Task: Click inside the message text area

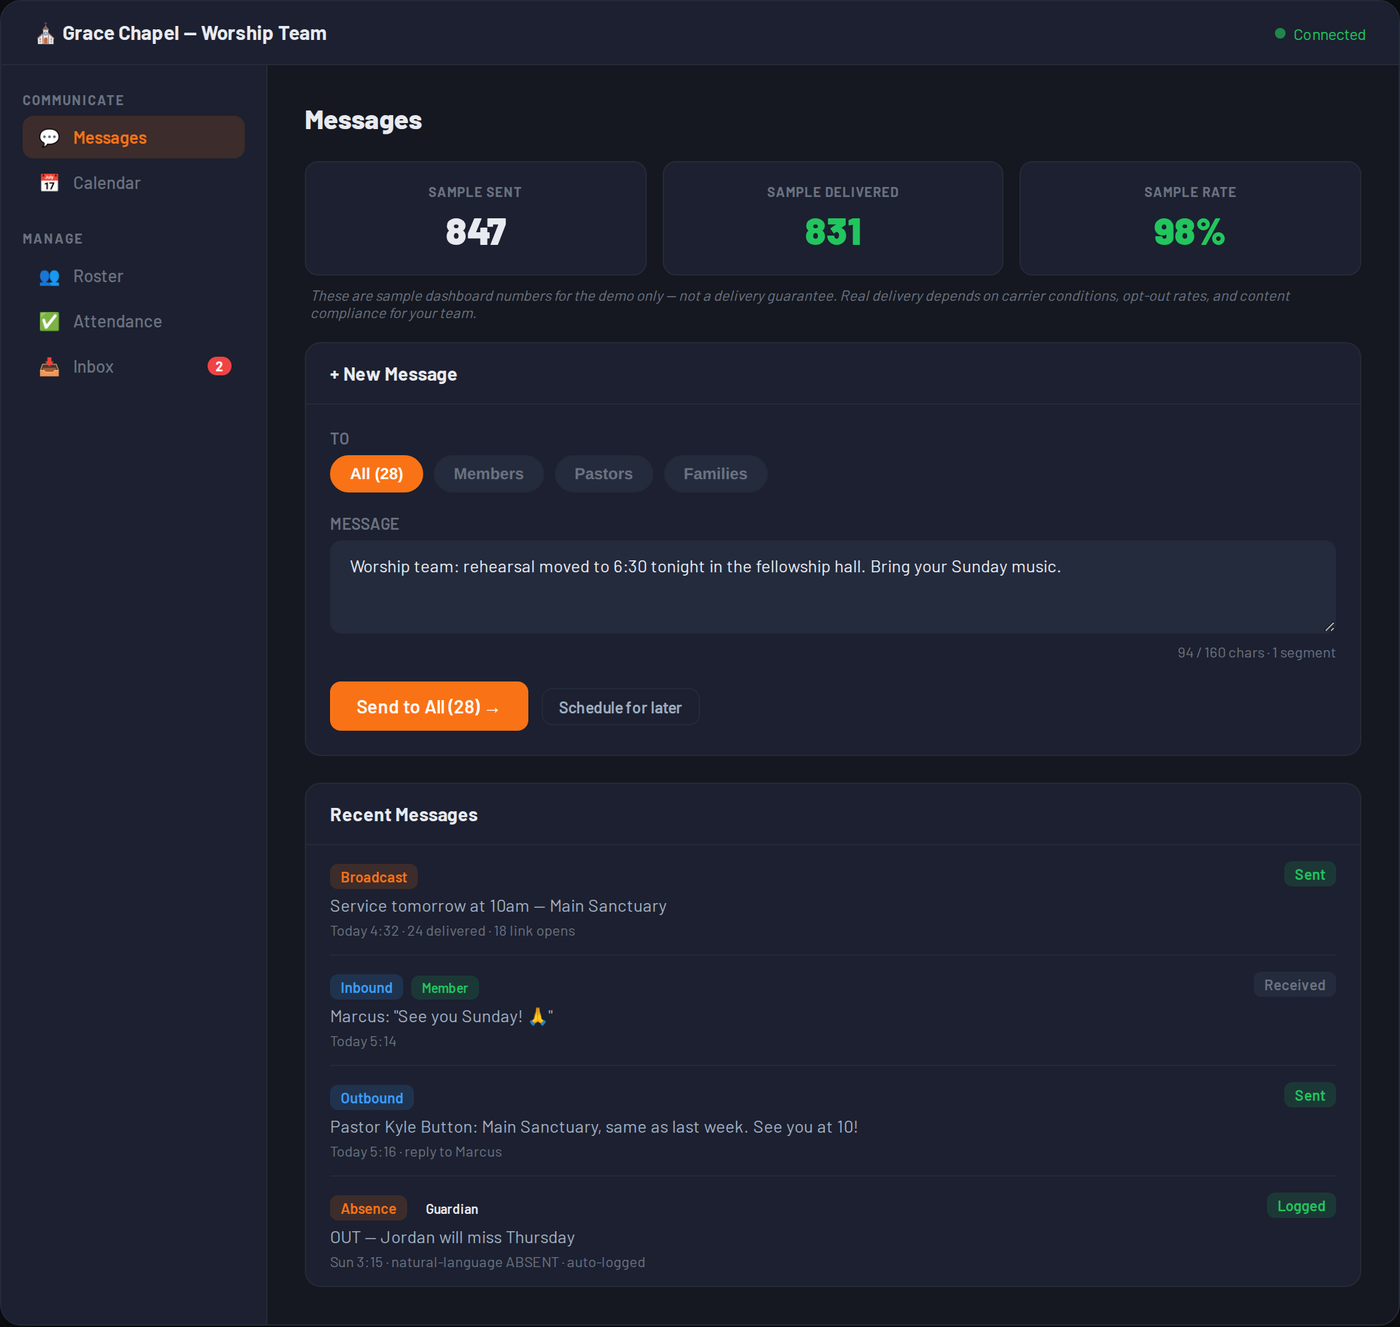Action: (833, 587)
